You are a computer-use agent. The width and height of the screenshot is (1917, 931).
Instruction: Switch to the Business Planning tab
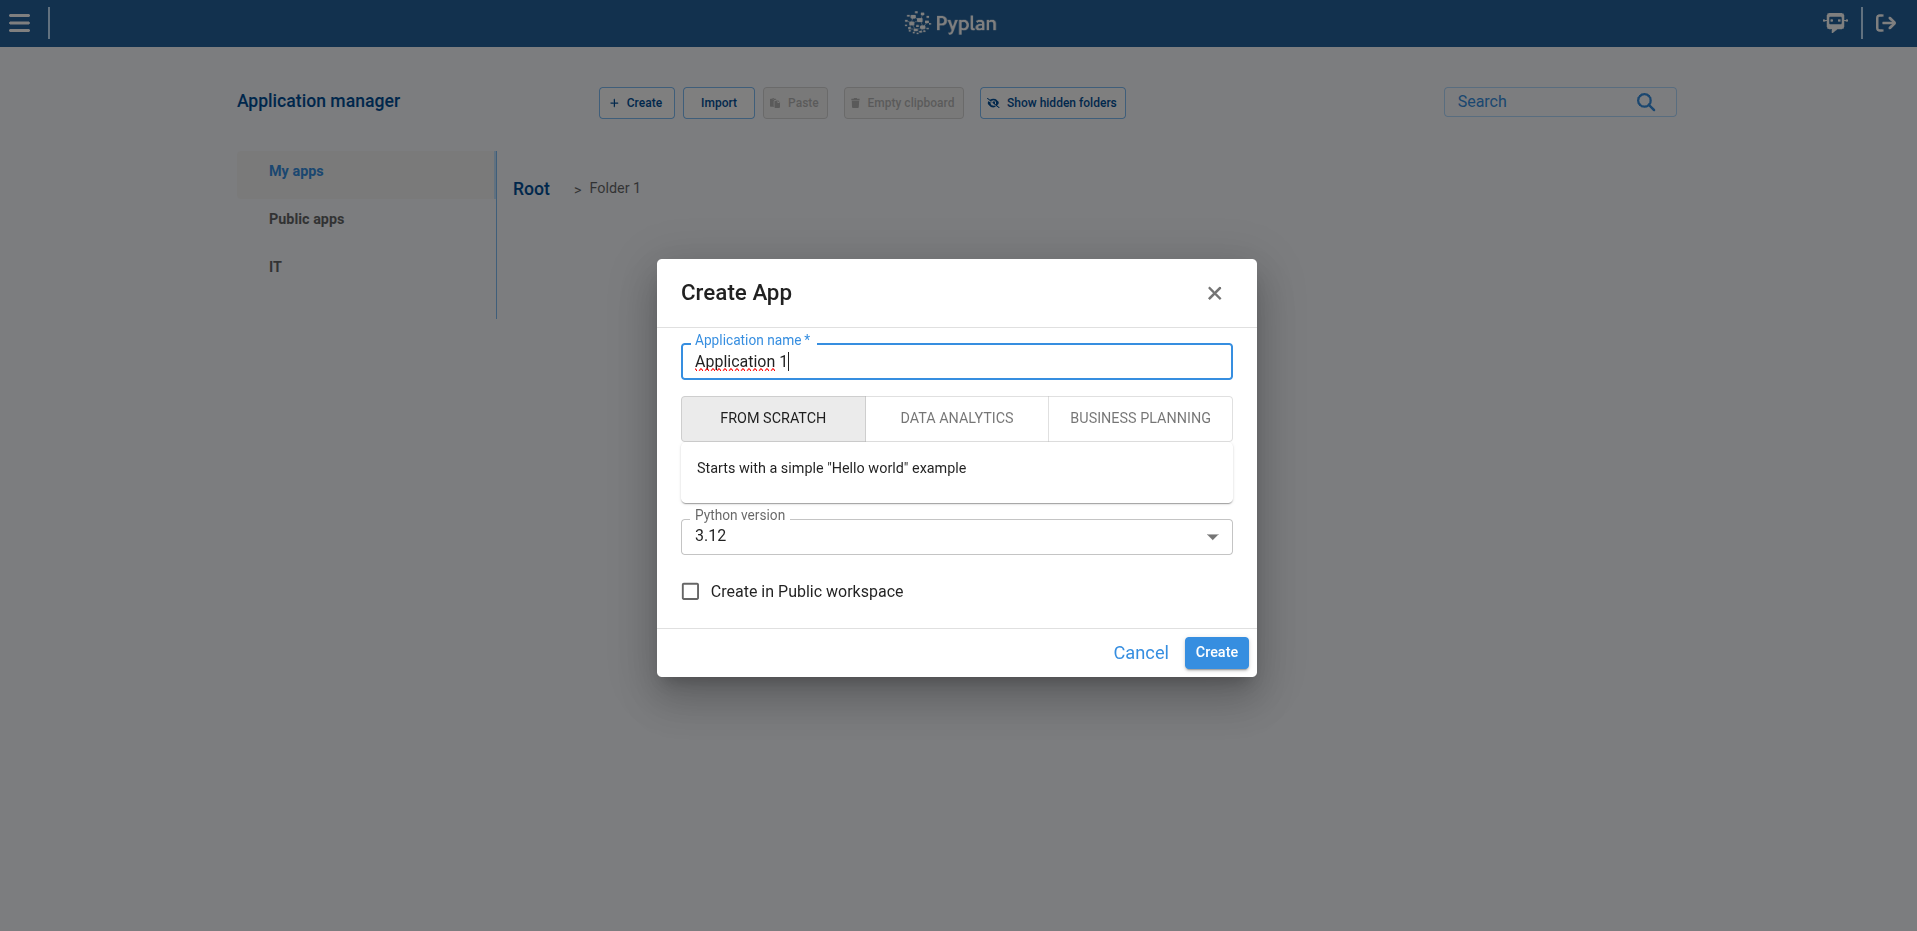click(1139, 418)
